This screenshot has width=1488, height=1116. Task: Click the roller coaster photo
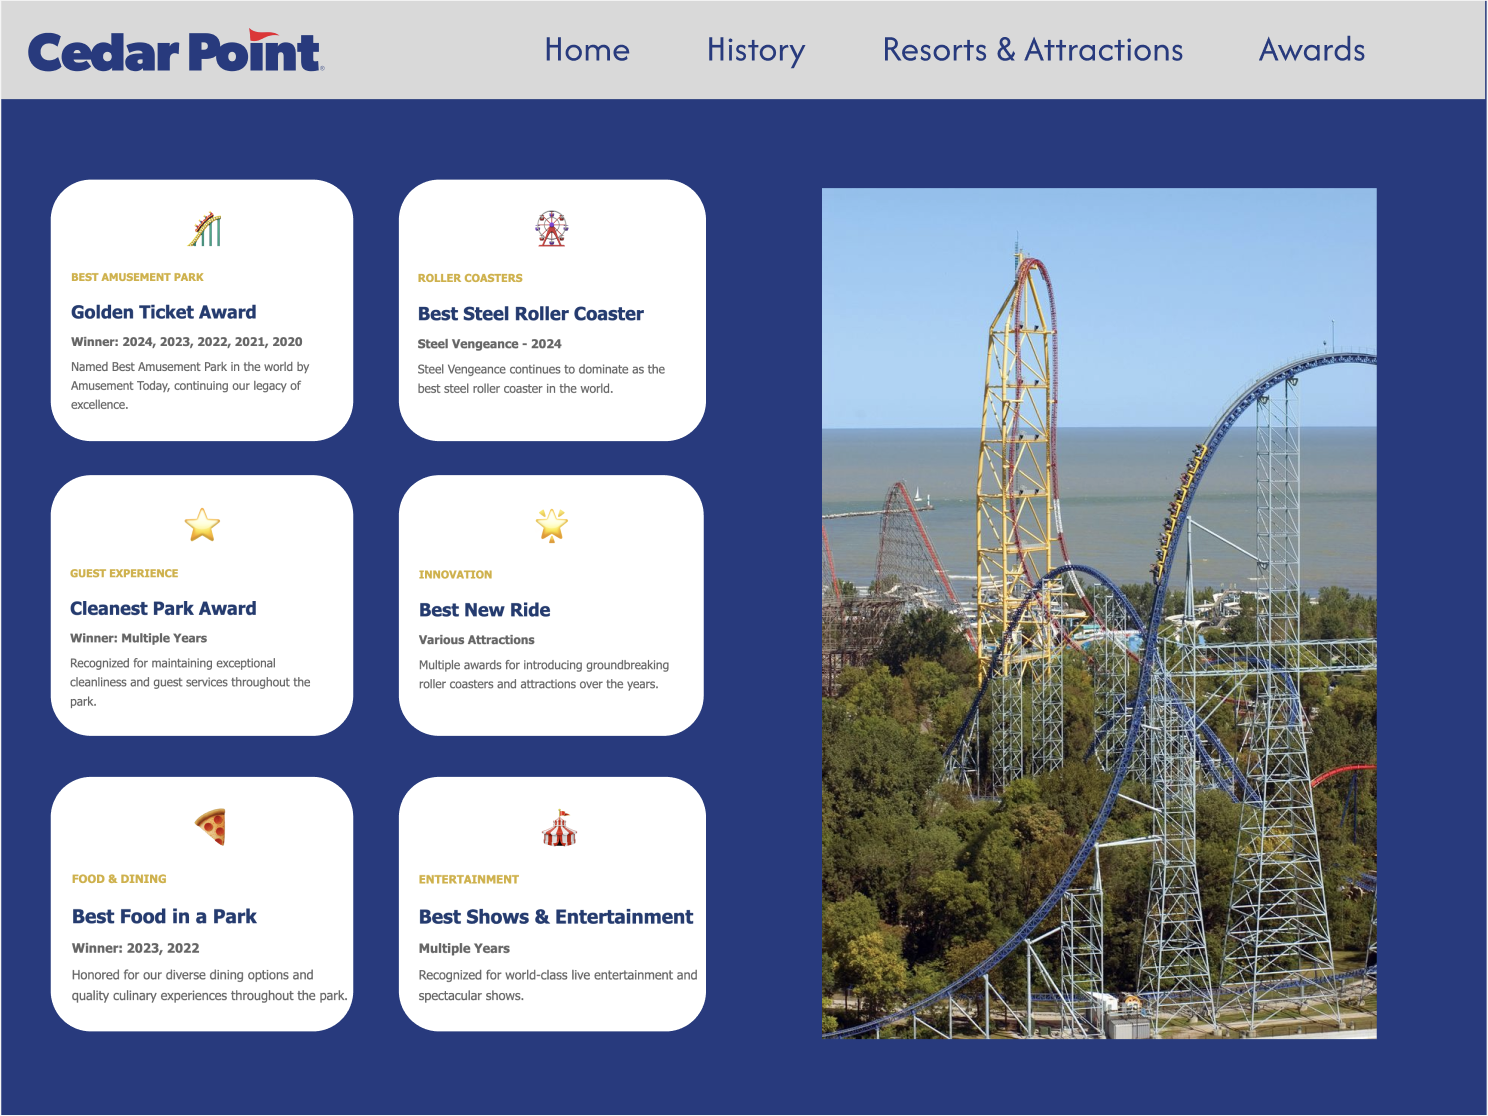click(1098, 613)
